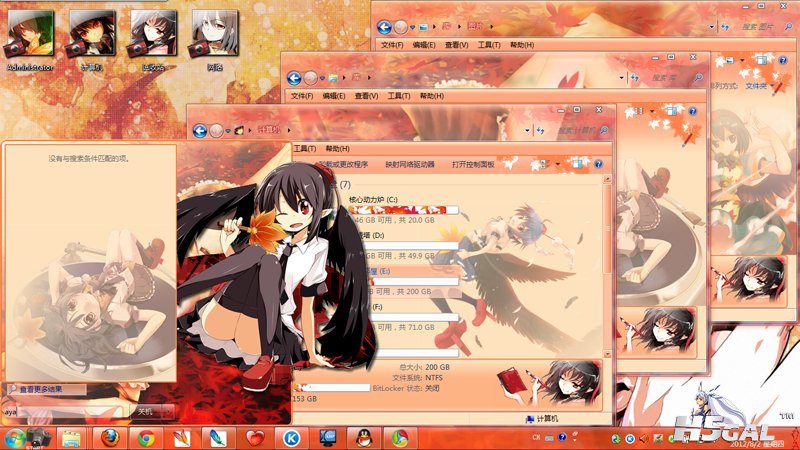Viewport: 800px width, 450px height.
Task: Open 文件(F) menu in the topmost rear window
Action: (391, 45)
